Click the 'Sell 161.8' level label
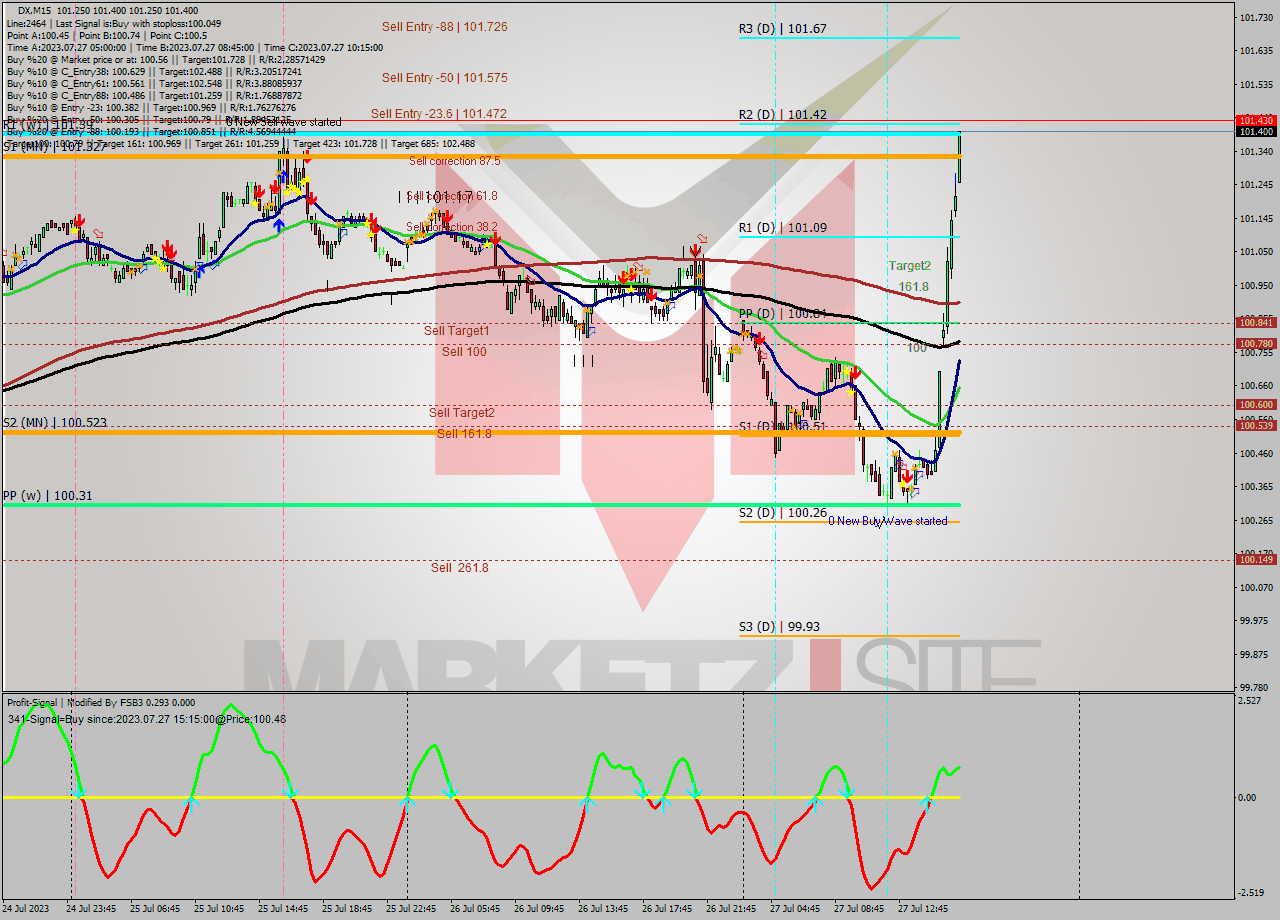This screenshot has height=920, width=1280. 464,433
